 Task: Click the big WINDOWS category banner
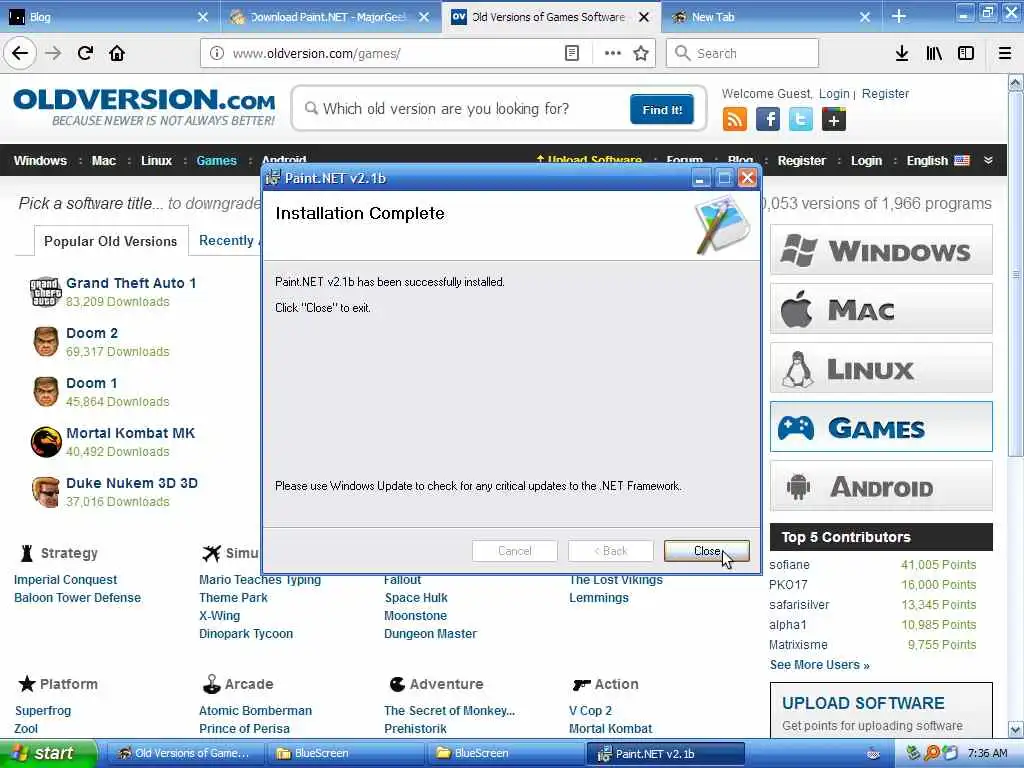tap(881, 250)
